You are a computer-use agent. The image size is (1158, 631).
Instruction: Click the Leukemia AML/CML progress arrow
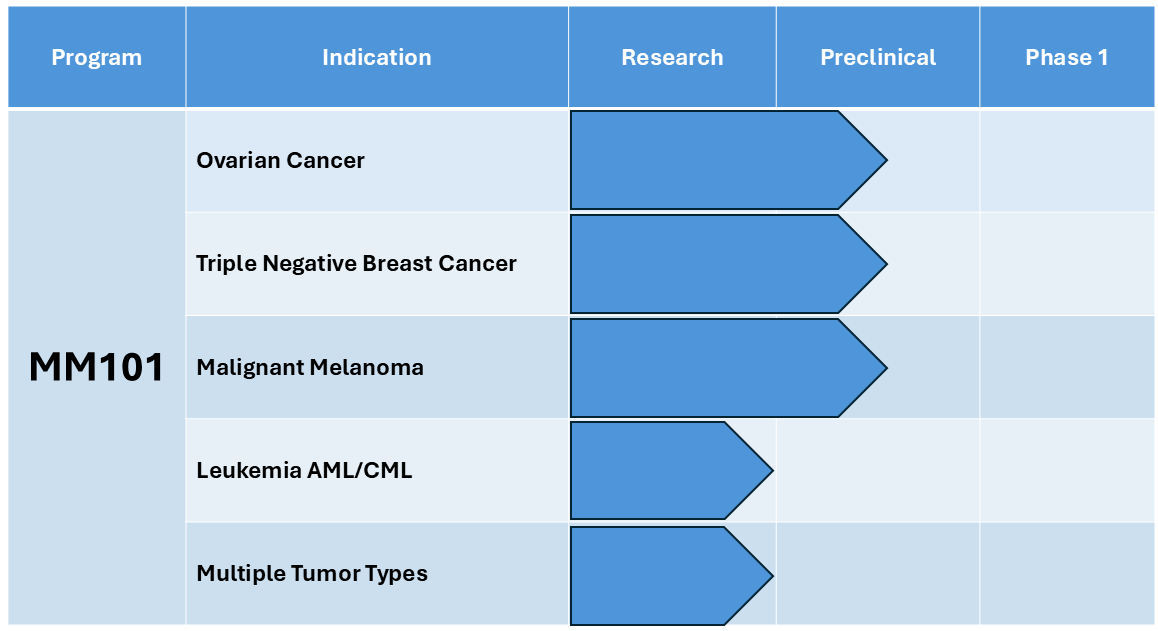tap(671, 471)
